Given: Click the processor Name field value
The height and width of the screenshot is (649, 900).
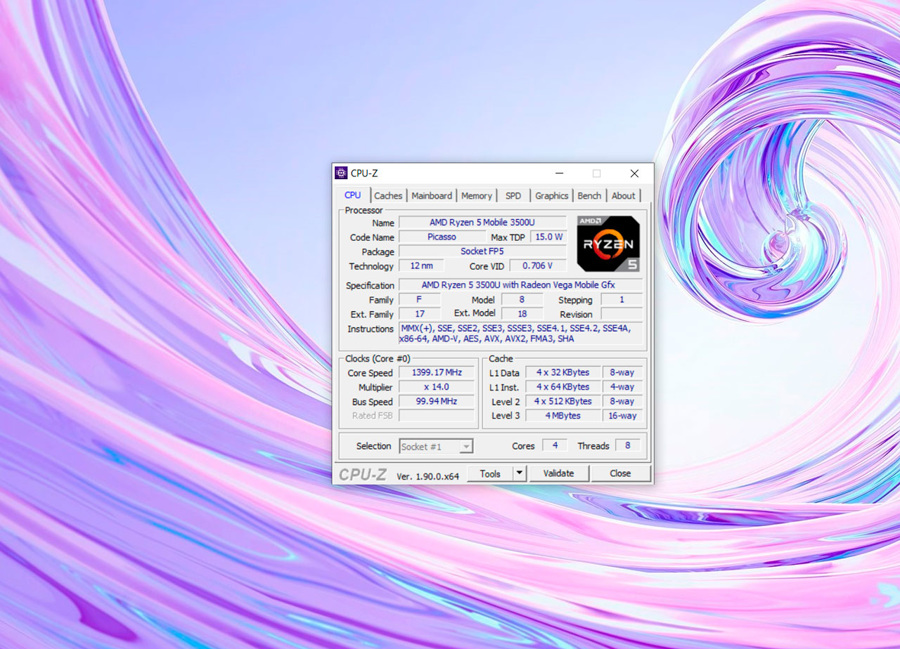Looking at the screenshot, I should click(x=482, y=222).
